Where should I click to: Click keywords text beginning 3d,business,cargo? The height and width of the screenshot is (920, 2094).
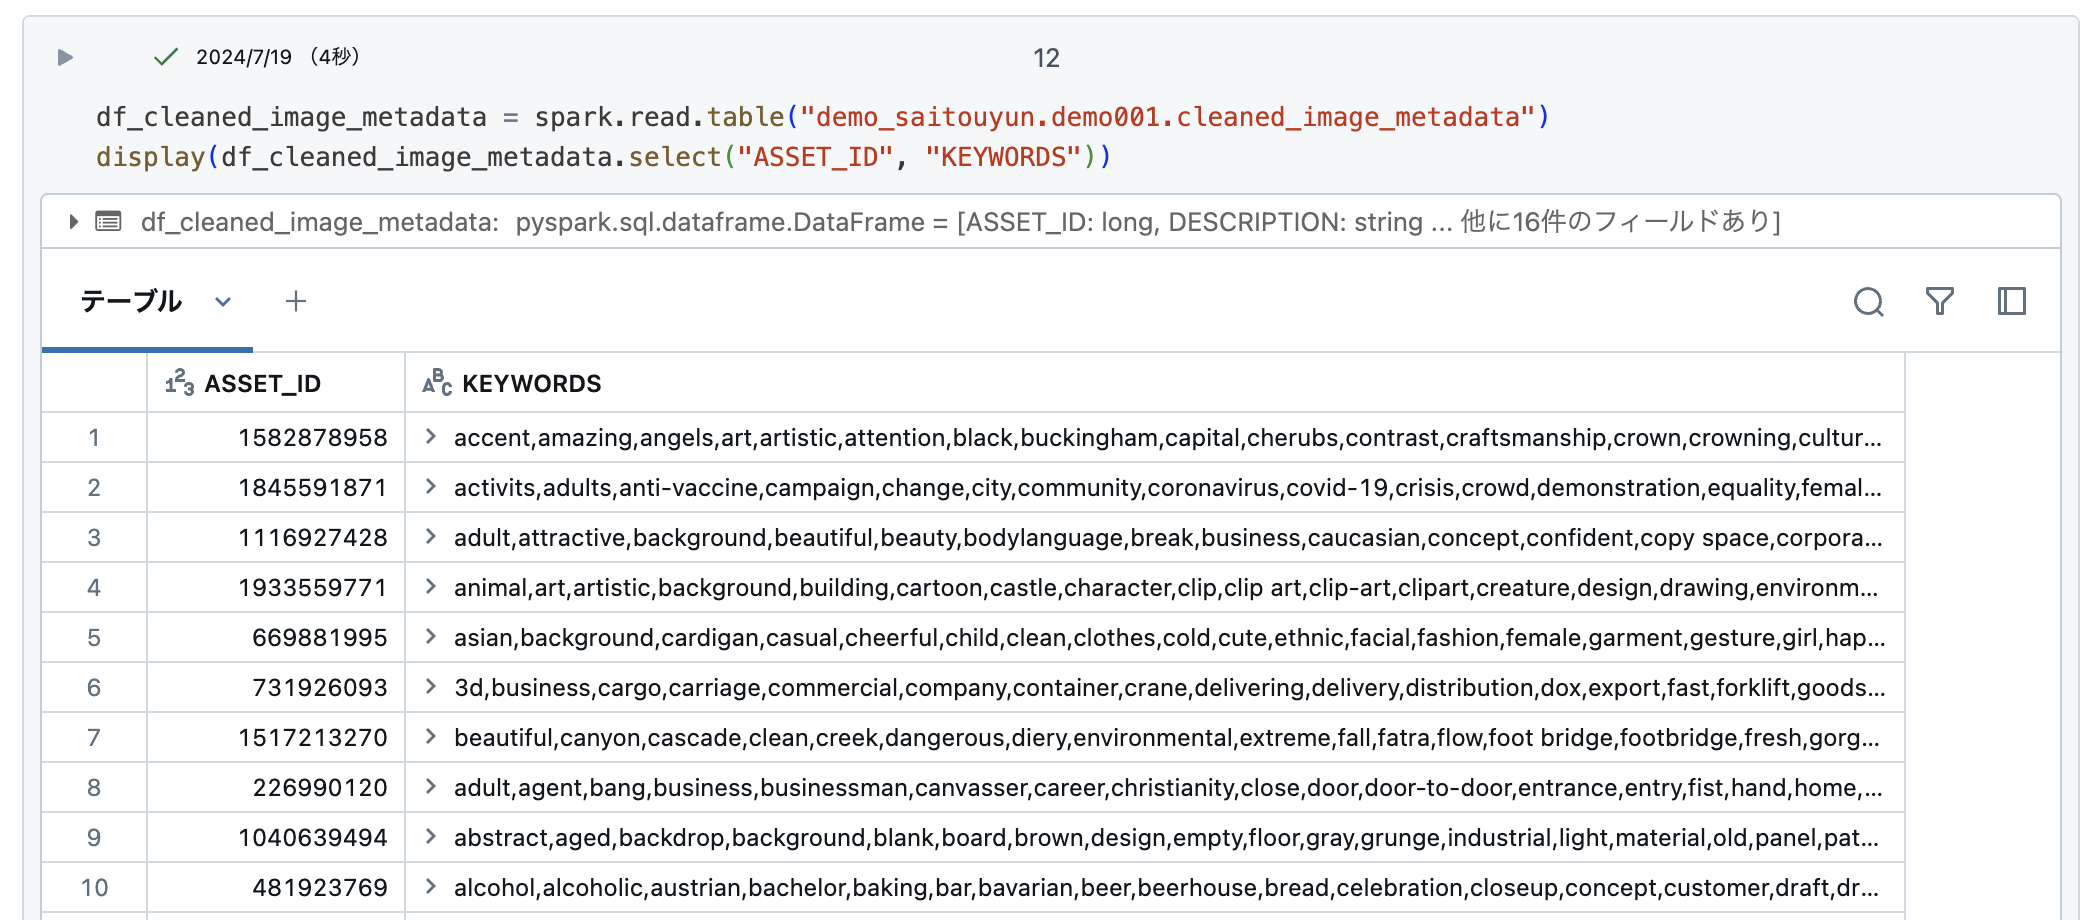[1170, 687]
